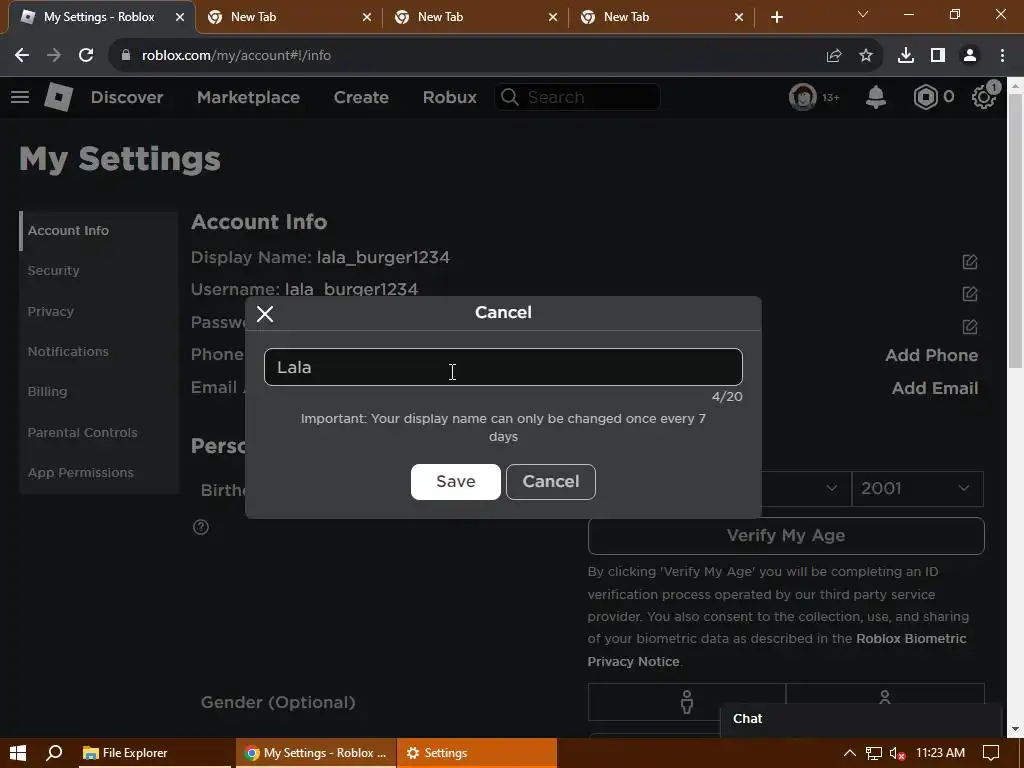Select Notifications settings tab

(99, 351)
